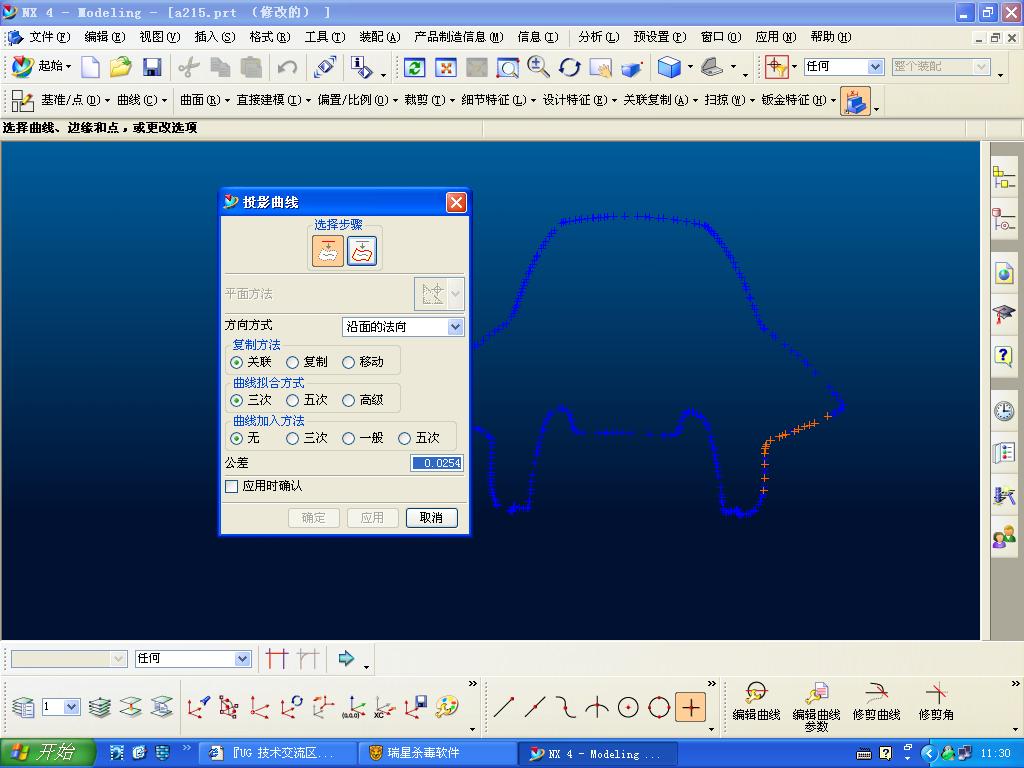Open the 文件 menu
The image size is (1024, 768).
click(x=49, y=37)
